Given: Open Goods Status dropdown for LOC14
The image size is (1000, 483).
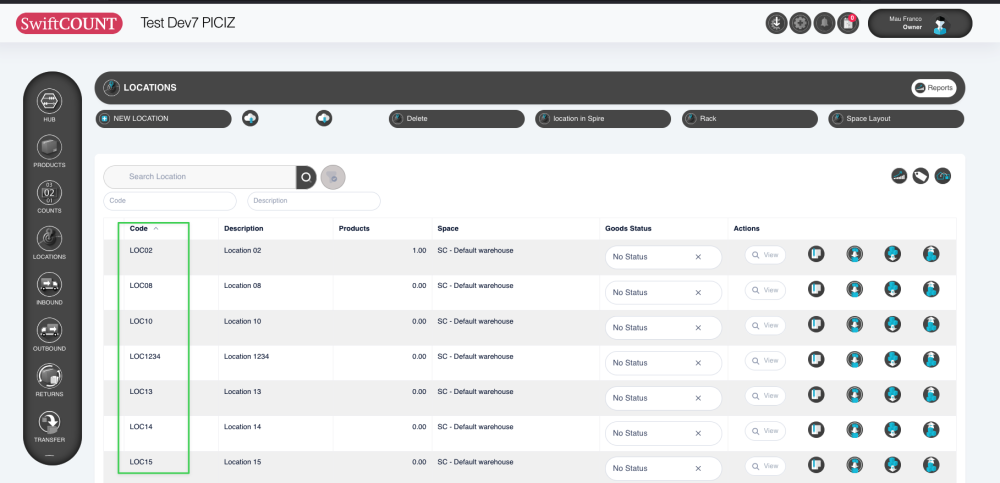Looking at the screenshot, I should [663, 433].
